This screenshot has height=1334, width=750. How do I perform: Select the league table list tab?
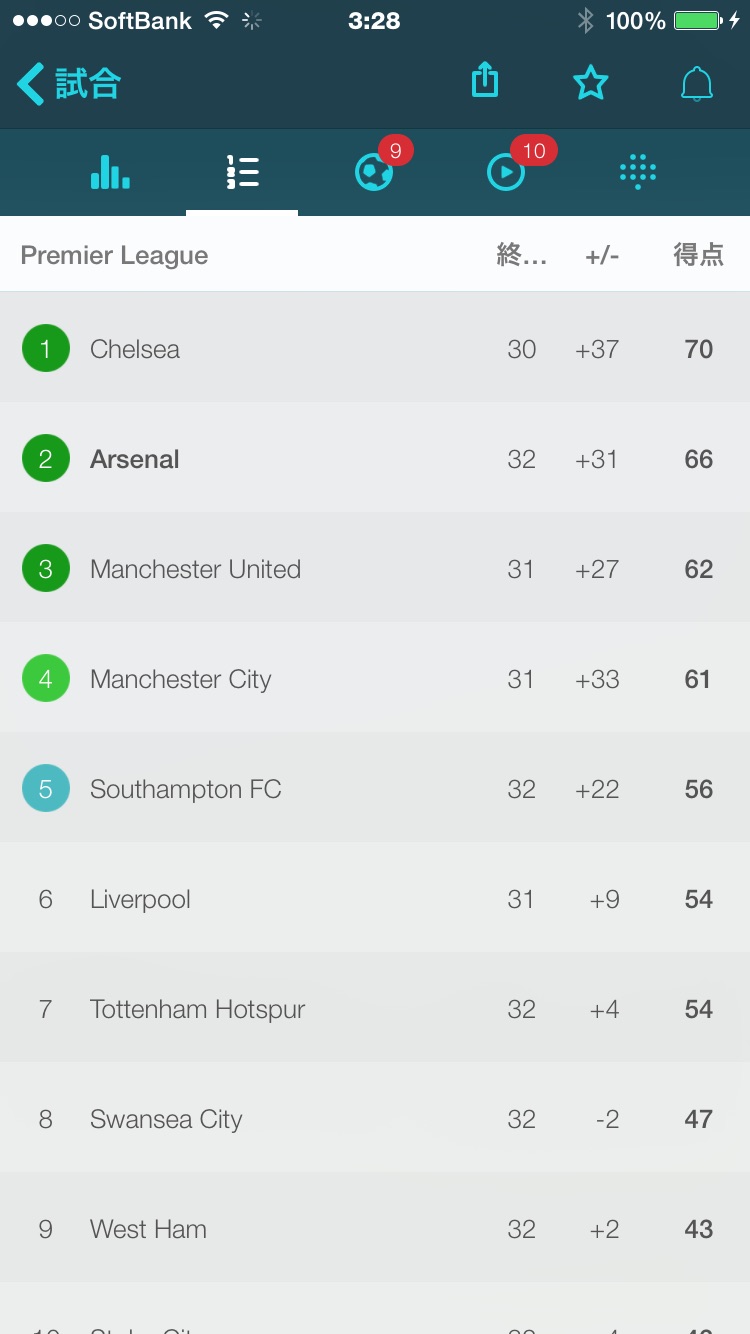pos(242,172)
